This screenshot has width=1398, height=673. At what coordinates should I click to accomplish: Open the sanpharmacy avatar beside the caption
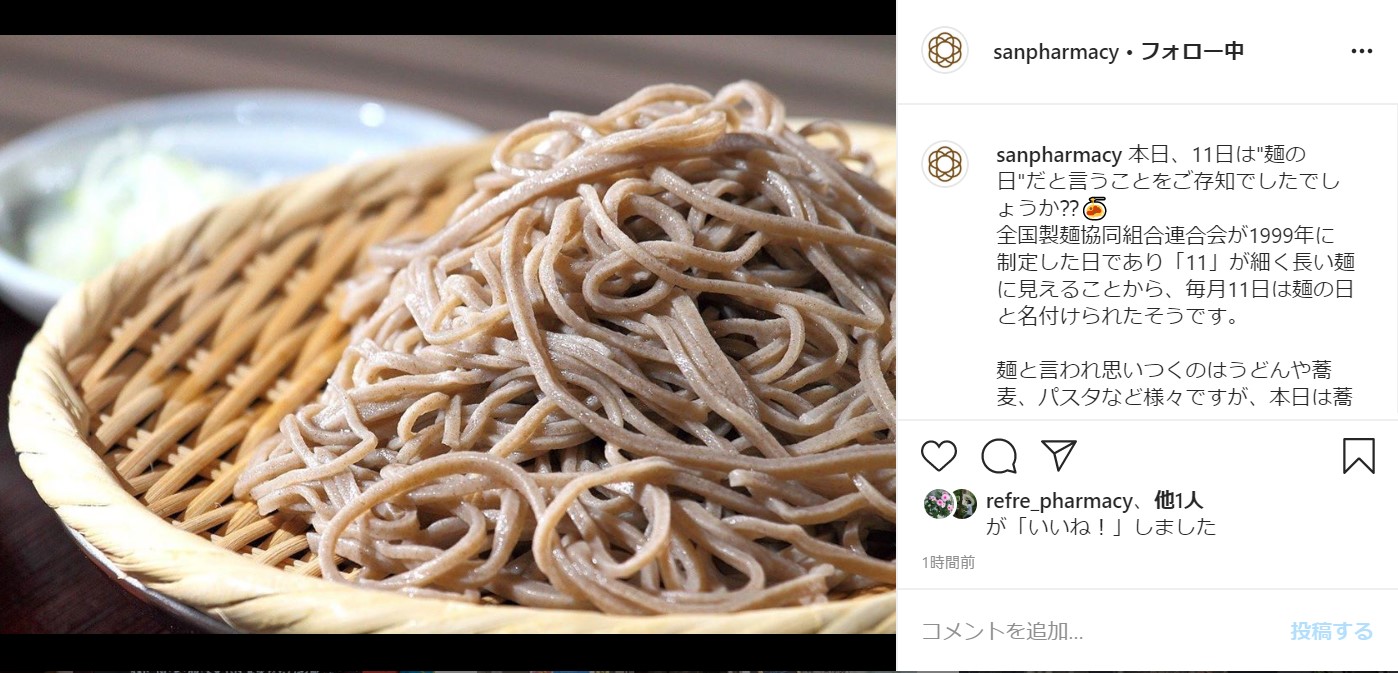pyautogui.click(x=944, y=164)
